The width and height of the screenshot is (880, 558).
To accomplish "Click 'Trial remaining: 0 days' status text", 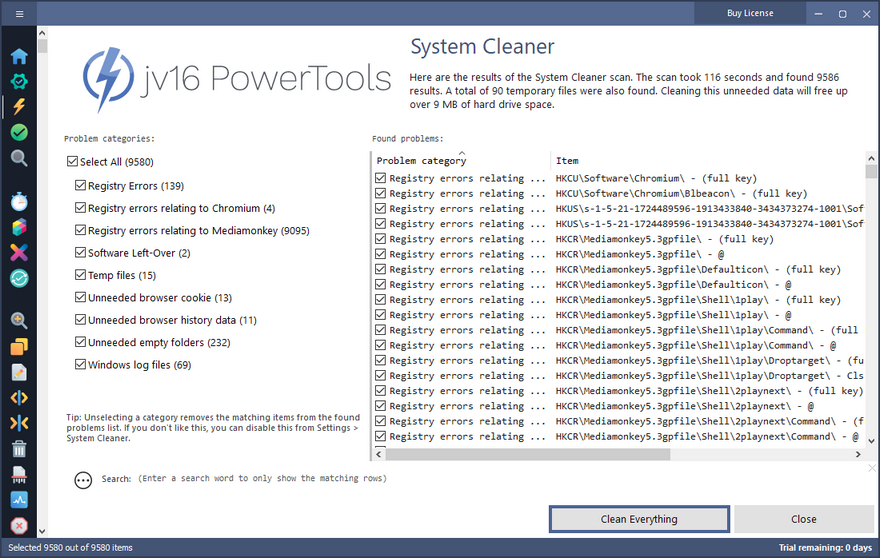I will (825, 547).
